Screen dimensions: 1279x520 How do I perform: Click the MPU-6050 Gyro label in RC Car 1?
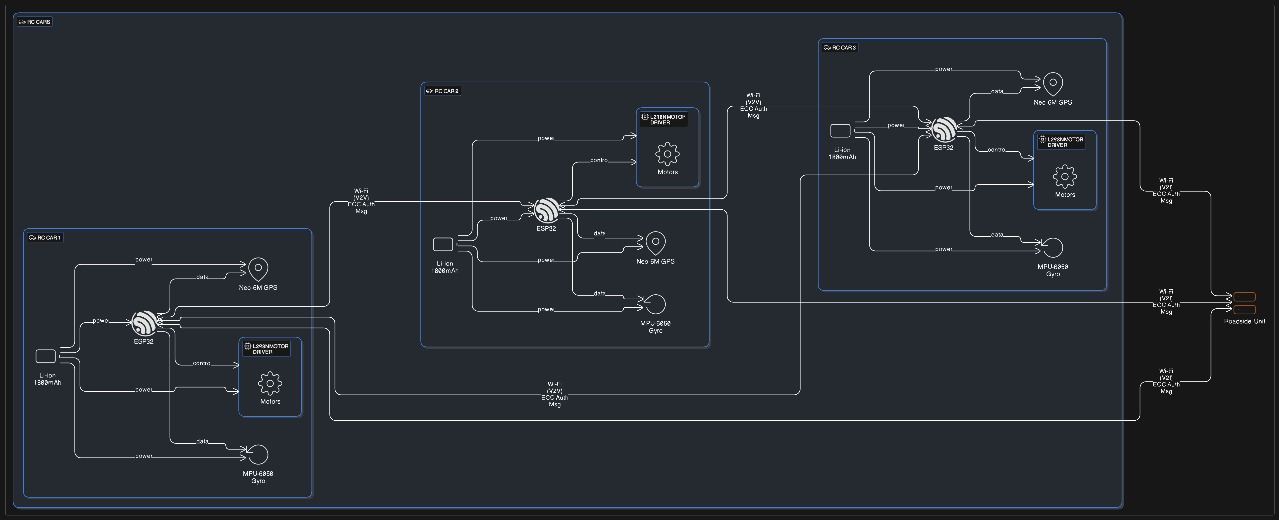[x=258, y=477]
